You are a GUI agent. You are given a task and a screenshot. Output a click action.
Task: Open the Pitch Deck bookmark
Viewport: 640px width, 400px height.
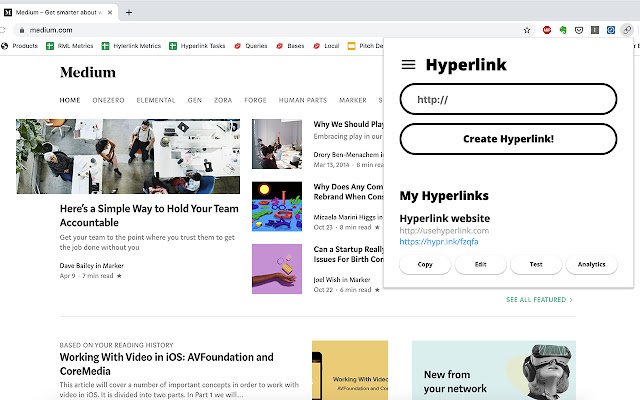pos(365,46)
